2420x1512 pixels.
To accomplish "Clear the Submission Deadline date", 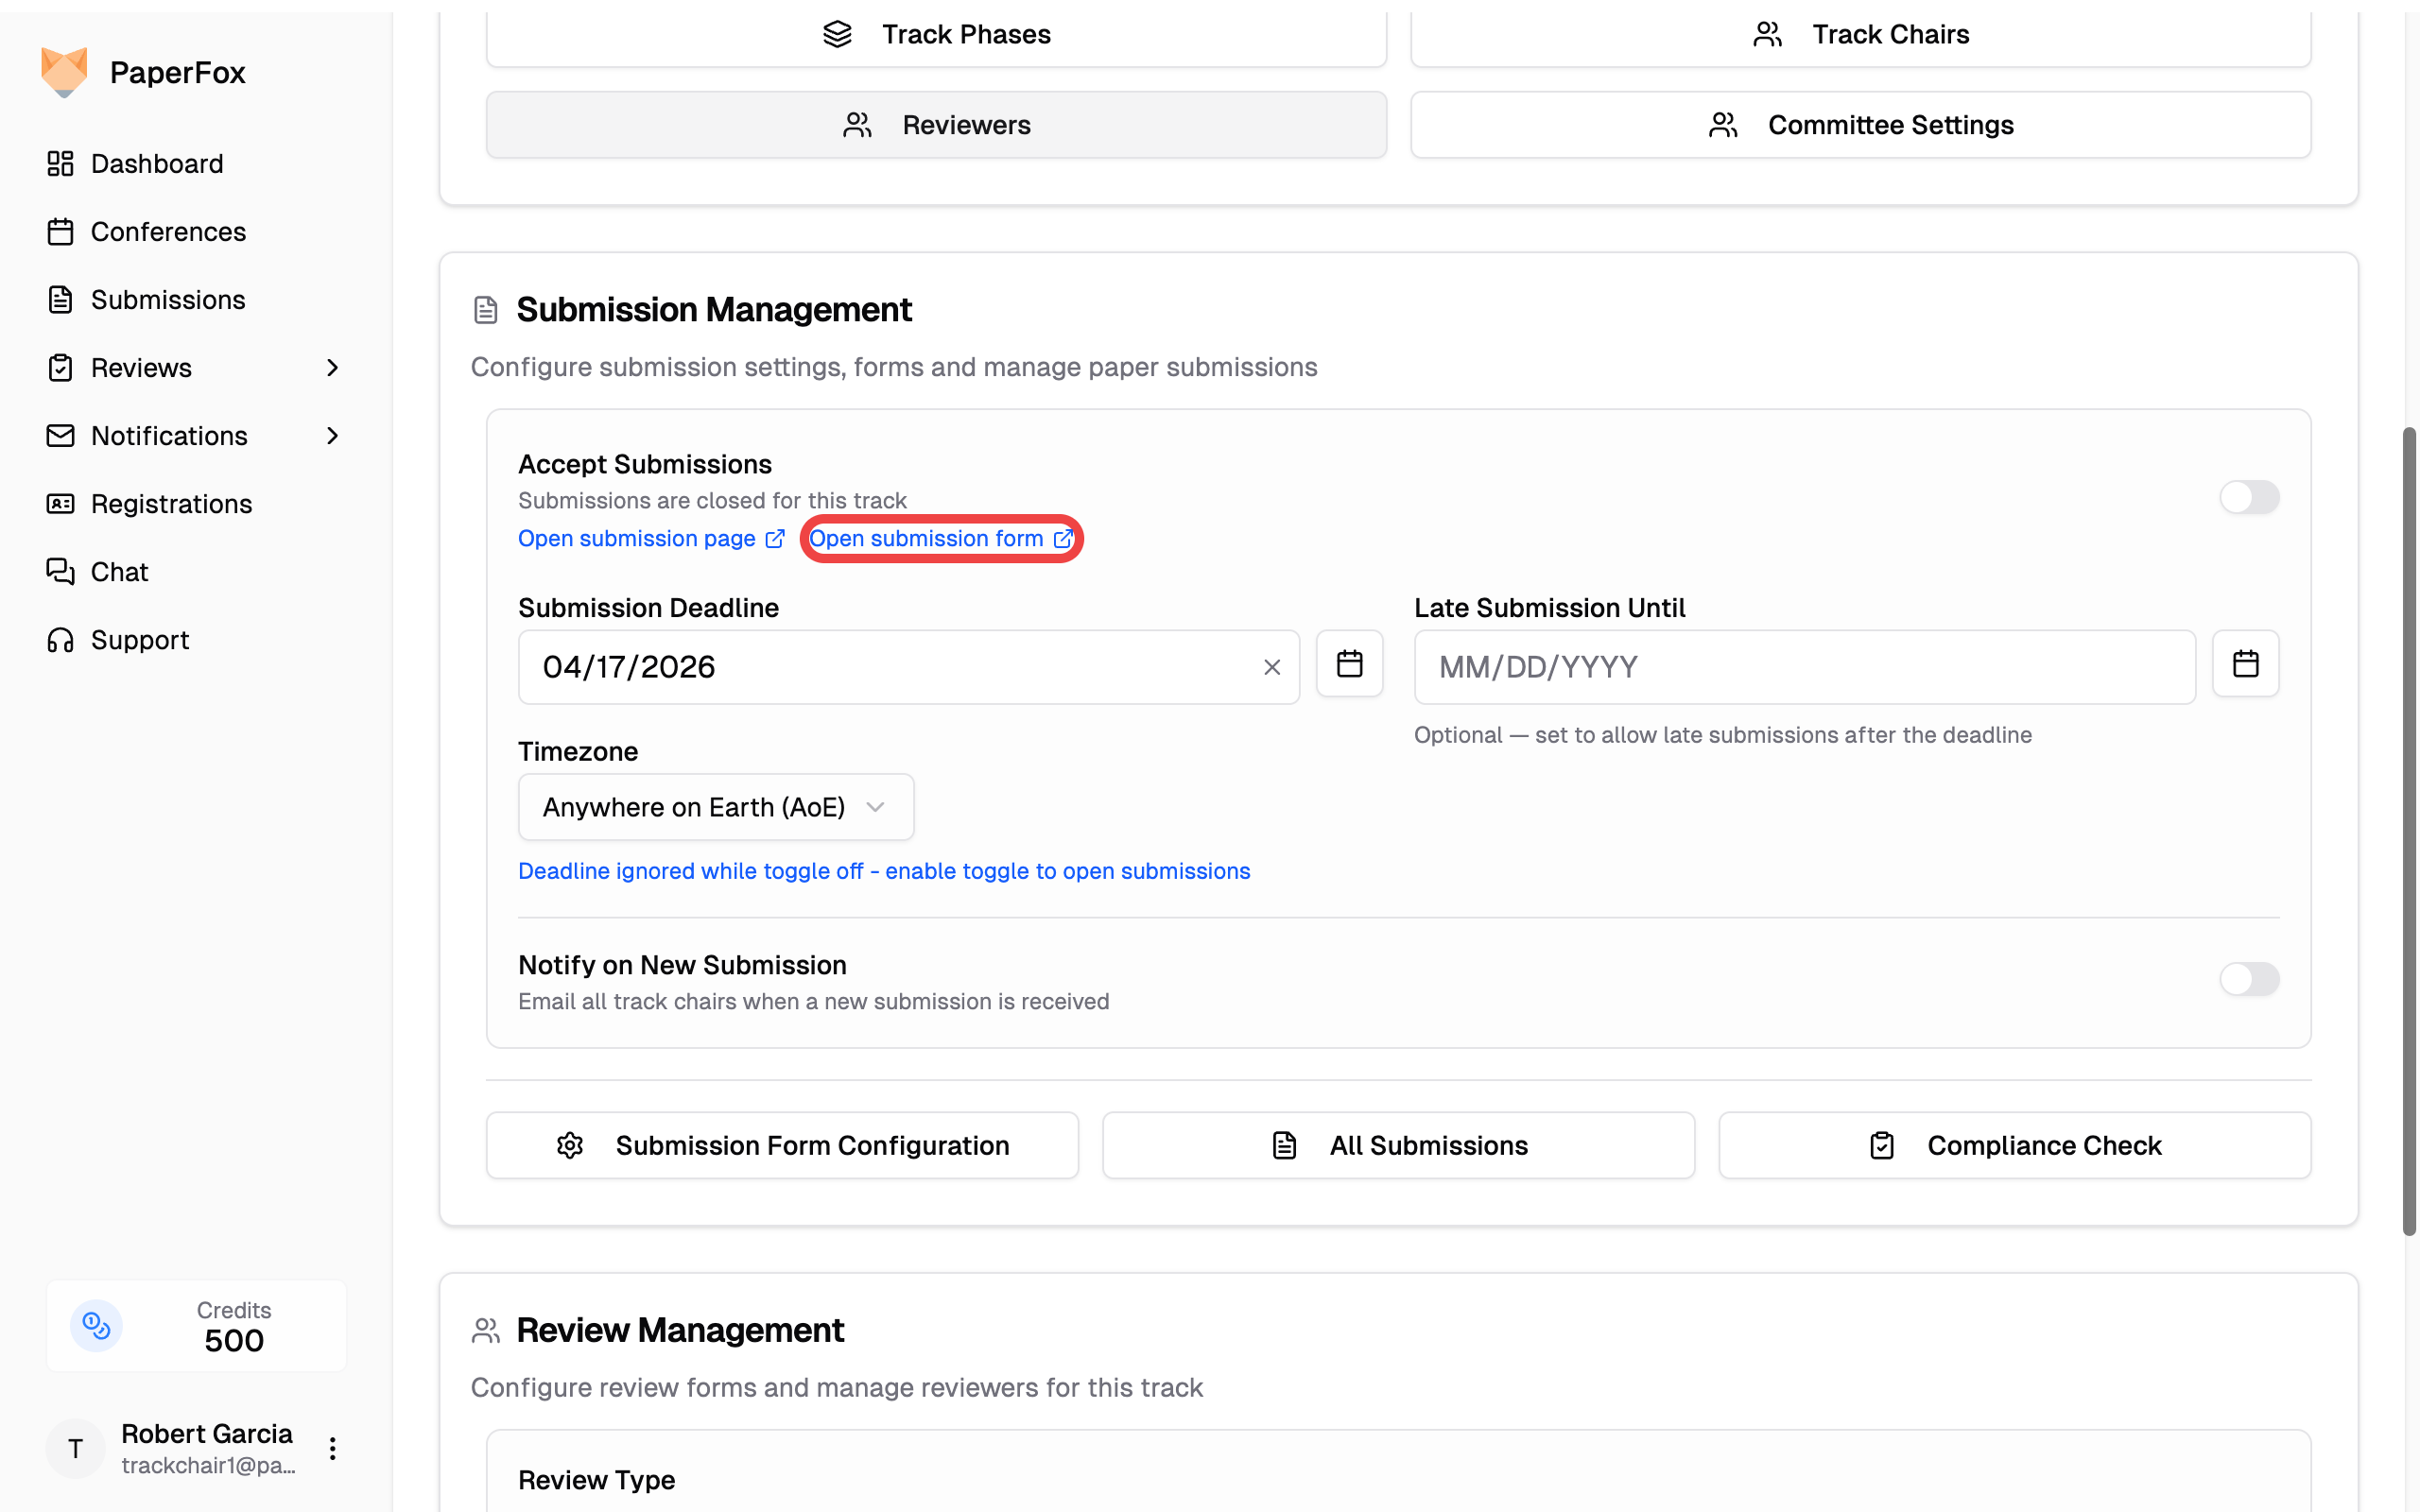I will tap(1271, 667).
